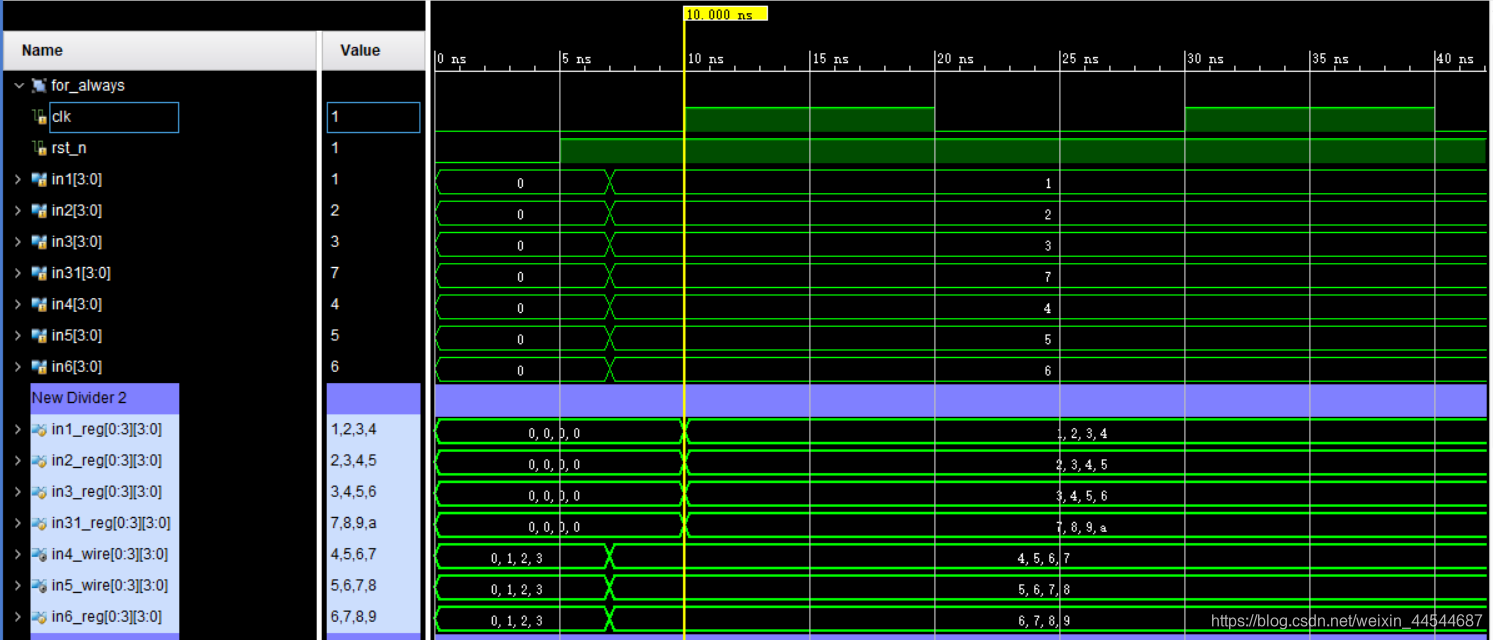Click value 7,8,9,a of in31_reg

[x=353, y=522]
